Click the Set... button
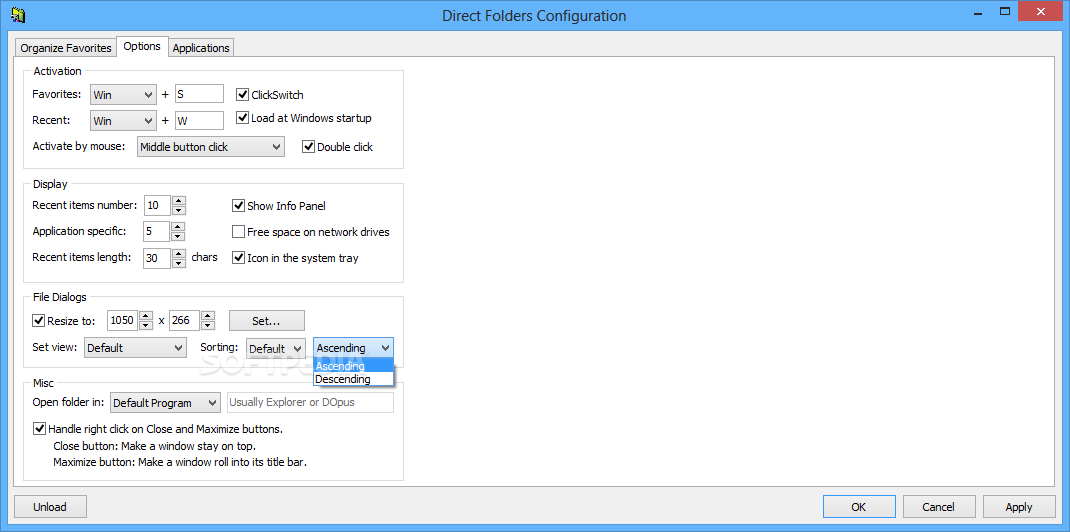 (x=267, y=321)
